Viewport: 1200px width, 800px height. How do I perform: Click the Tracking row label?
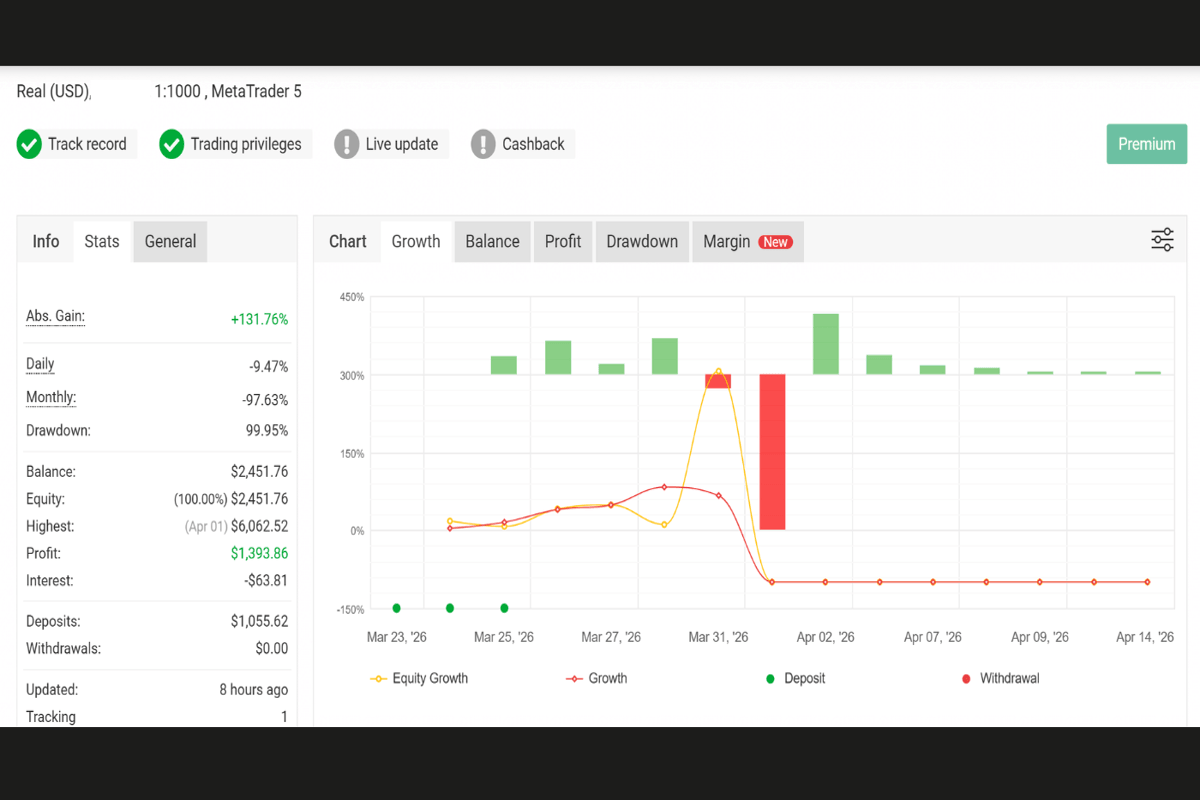(51, 716)
